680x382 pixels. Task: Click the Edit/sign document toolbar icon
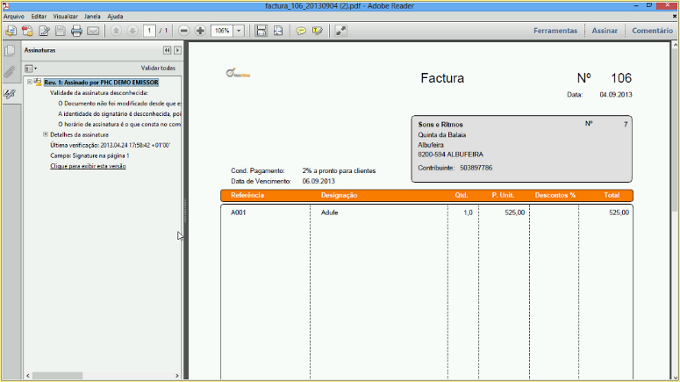pos(44,31)
